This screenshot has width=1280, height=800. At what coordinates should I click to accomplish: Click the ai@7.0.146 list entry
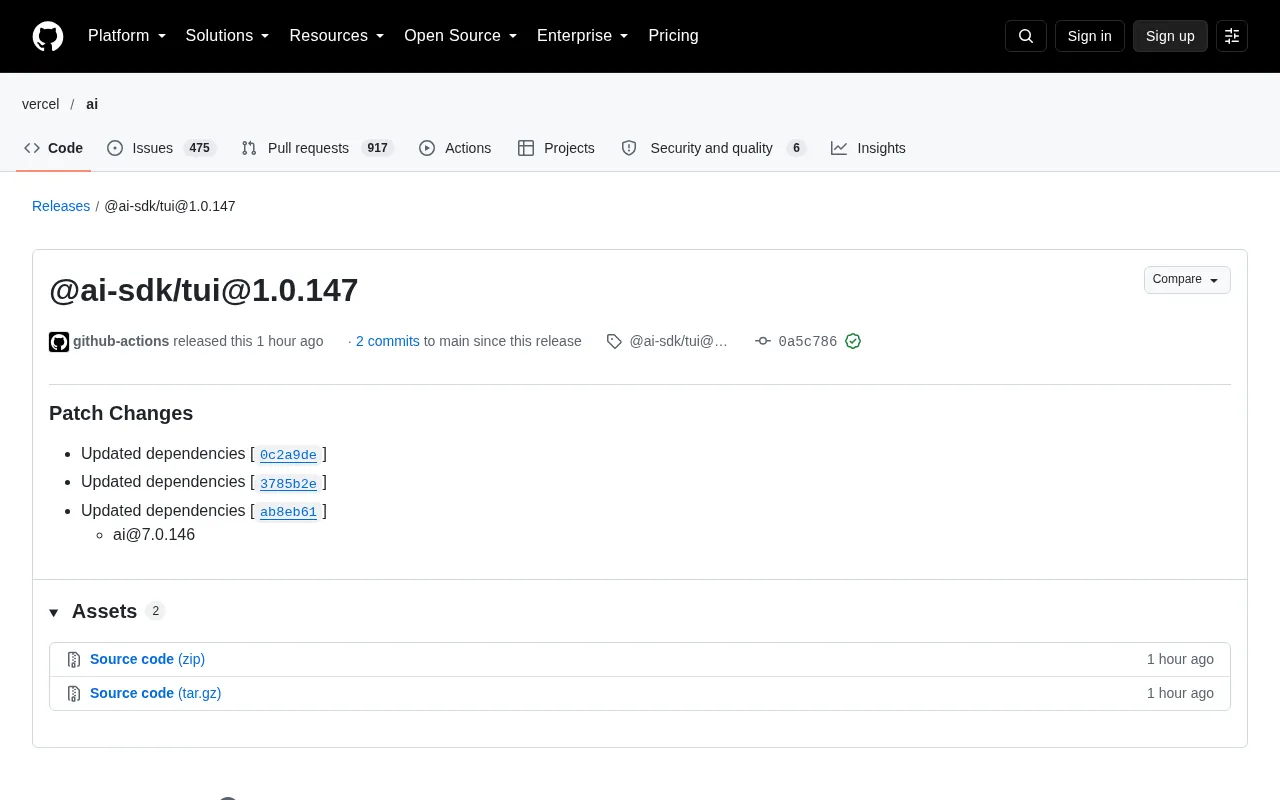point(154,535)
